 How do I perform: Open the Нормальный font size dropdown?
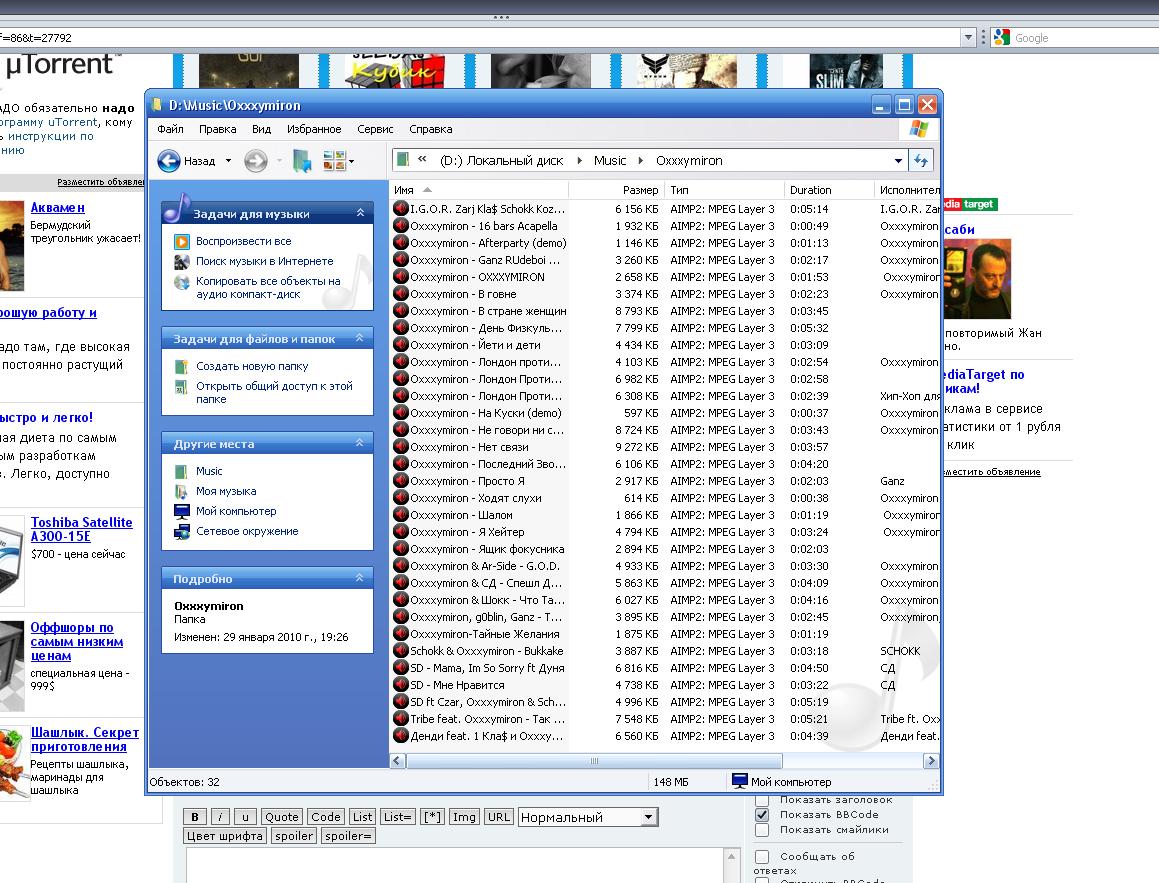pos(648,817)
